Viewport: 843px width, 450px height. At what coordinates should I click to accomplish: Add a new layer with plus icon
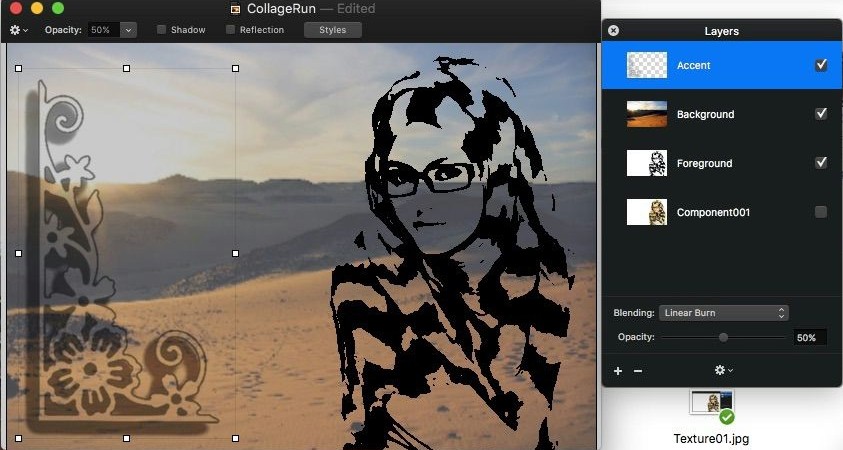[618, 370]
